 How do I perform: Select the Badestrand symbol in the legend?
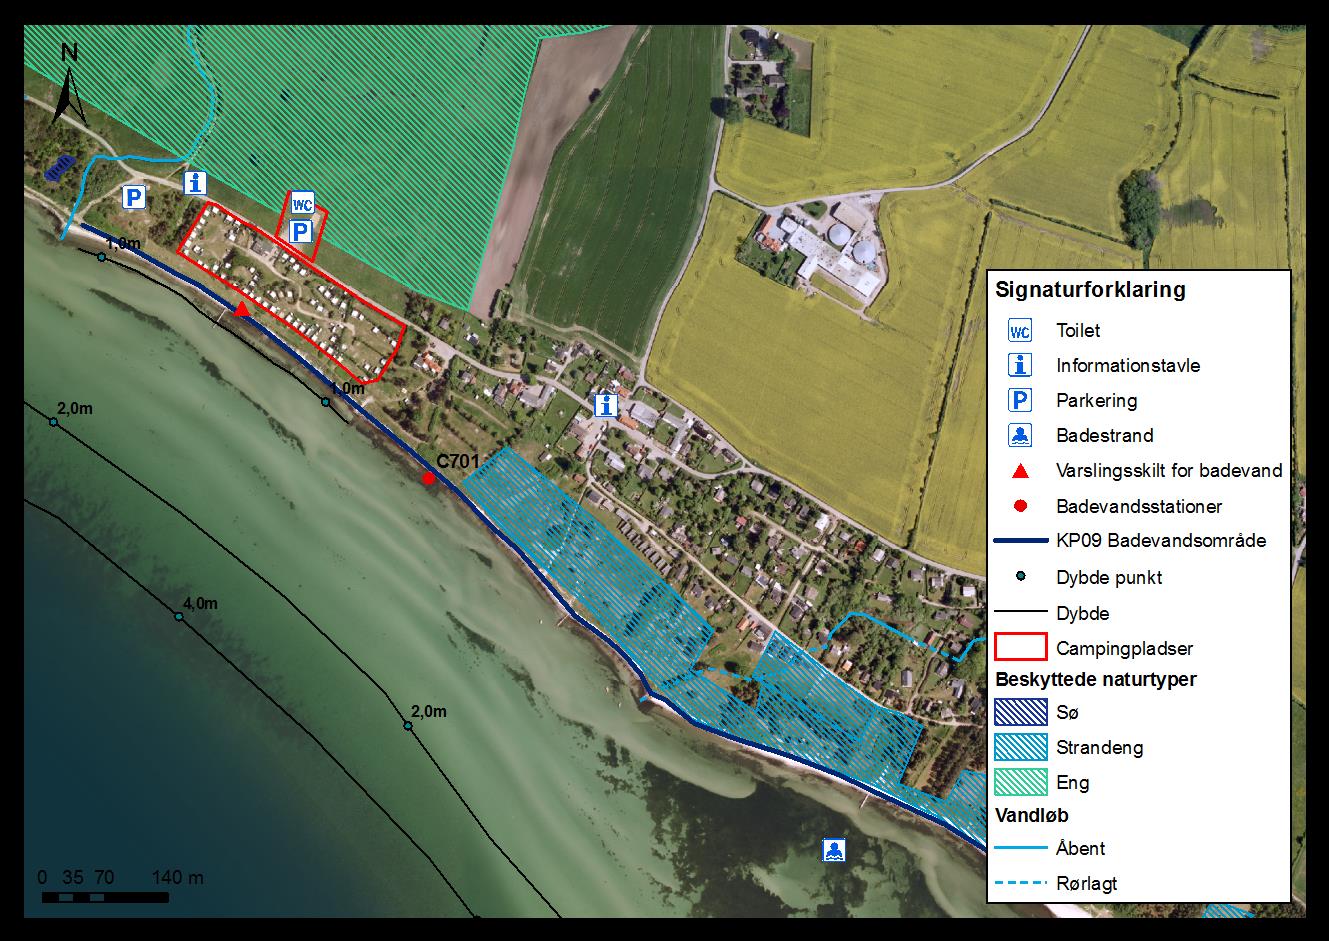pos(1019,436)
